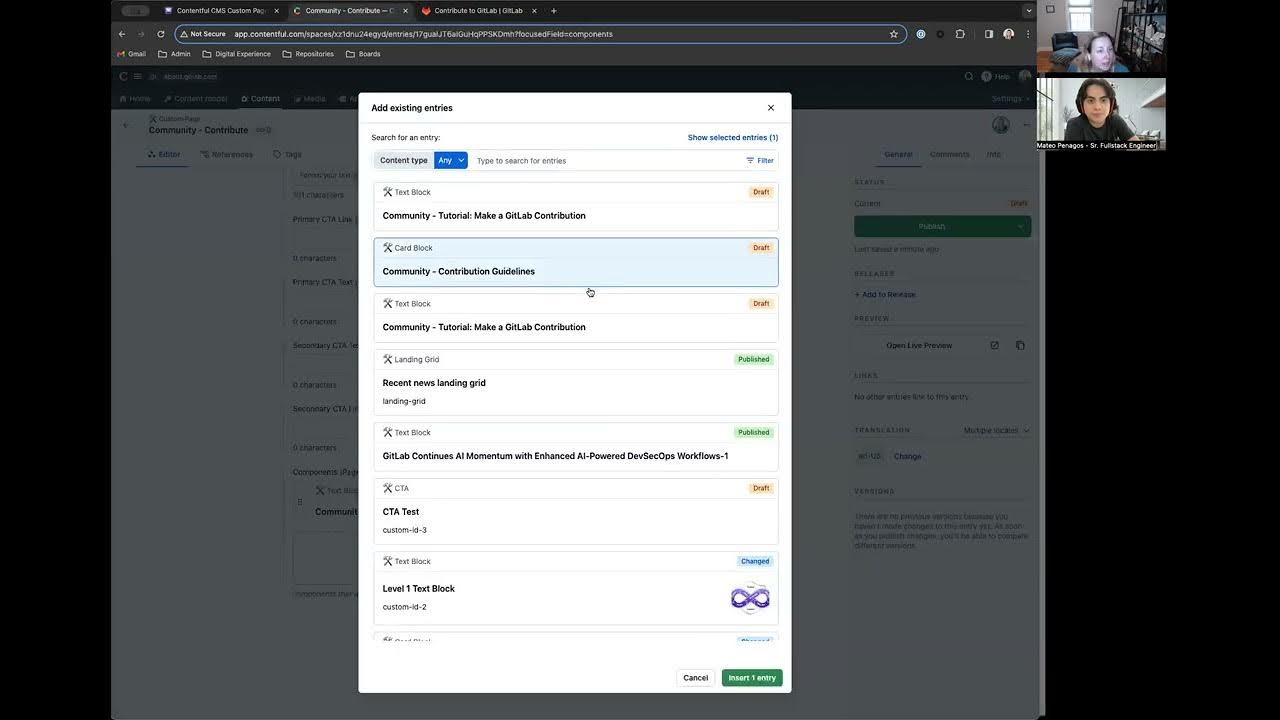Click the Publish button
The width and height of the screenshot is (1280, 720).
pos(932,226)
